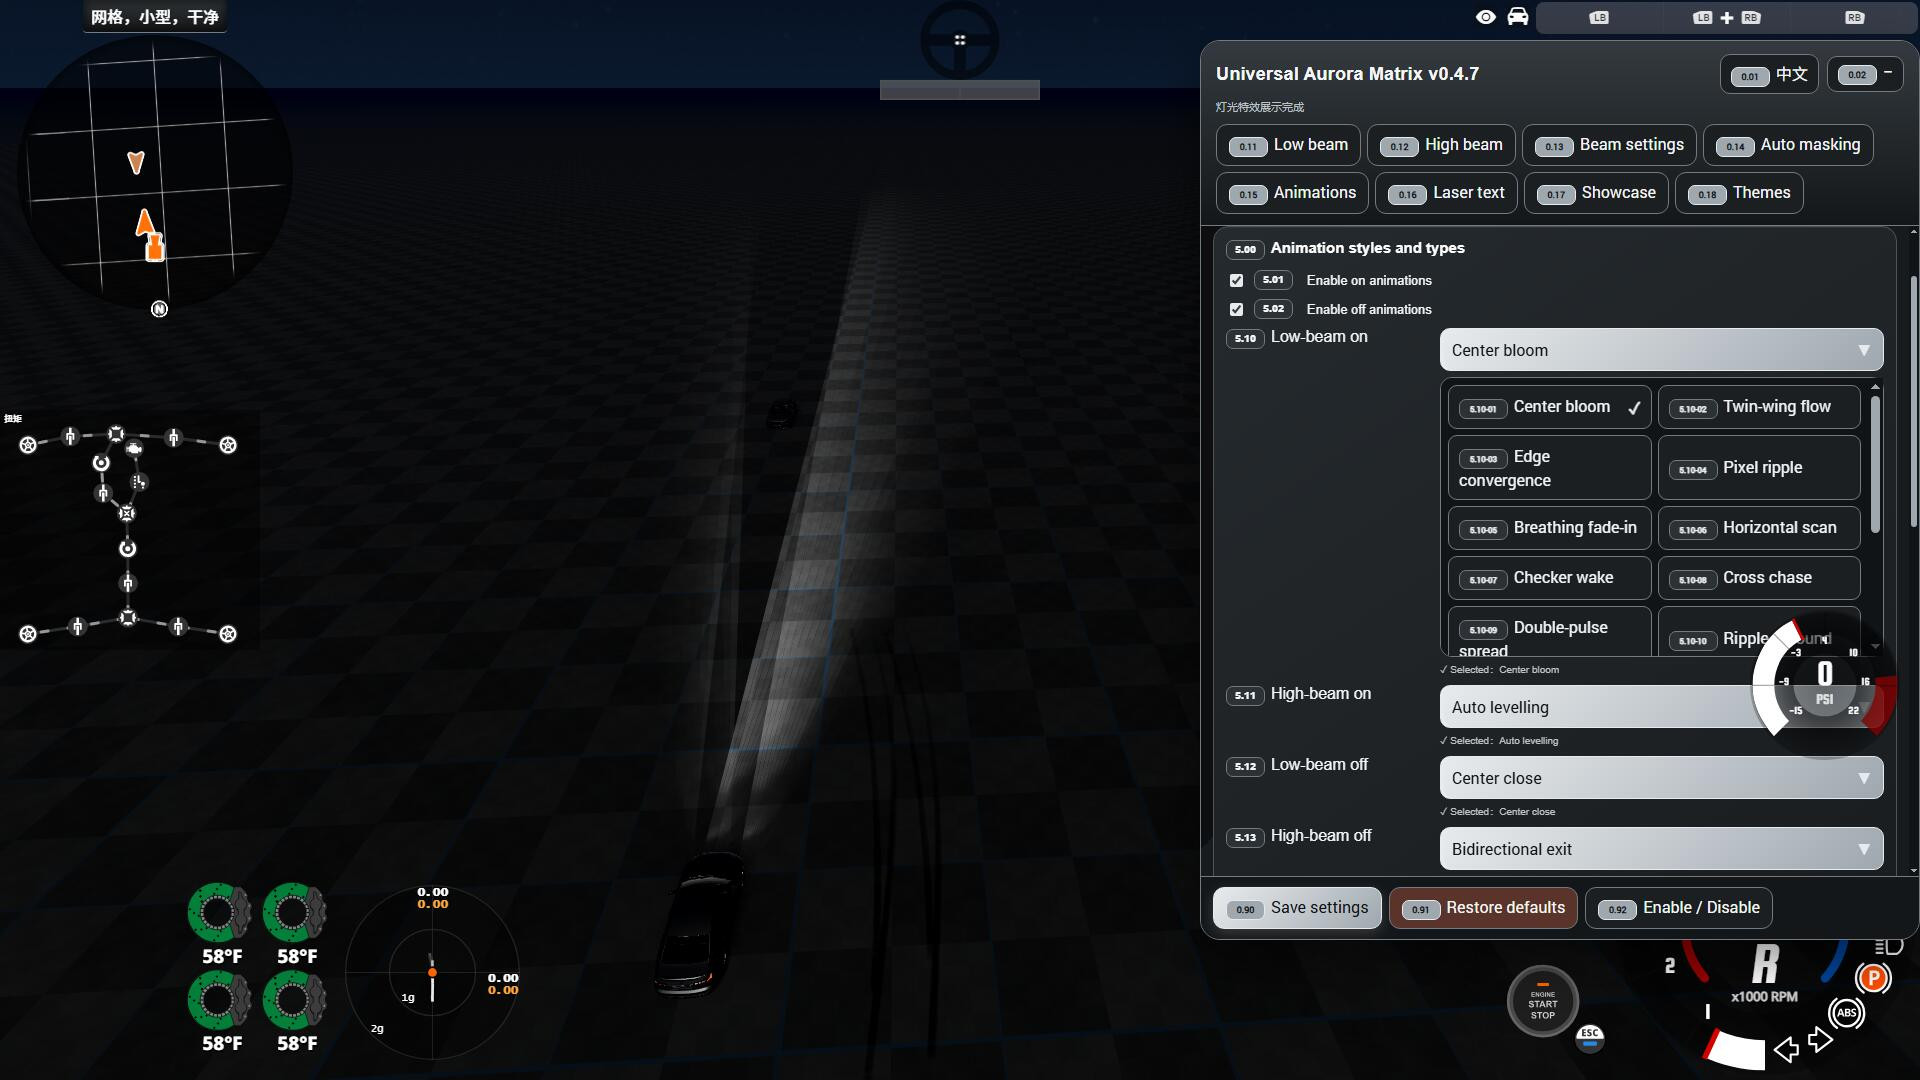
Task: Open the High-beam off Bidirectional exit dropdown
Action: tap(1661, 849)
